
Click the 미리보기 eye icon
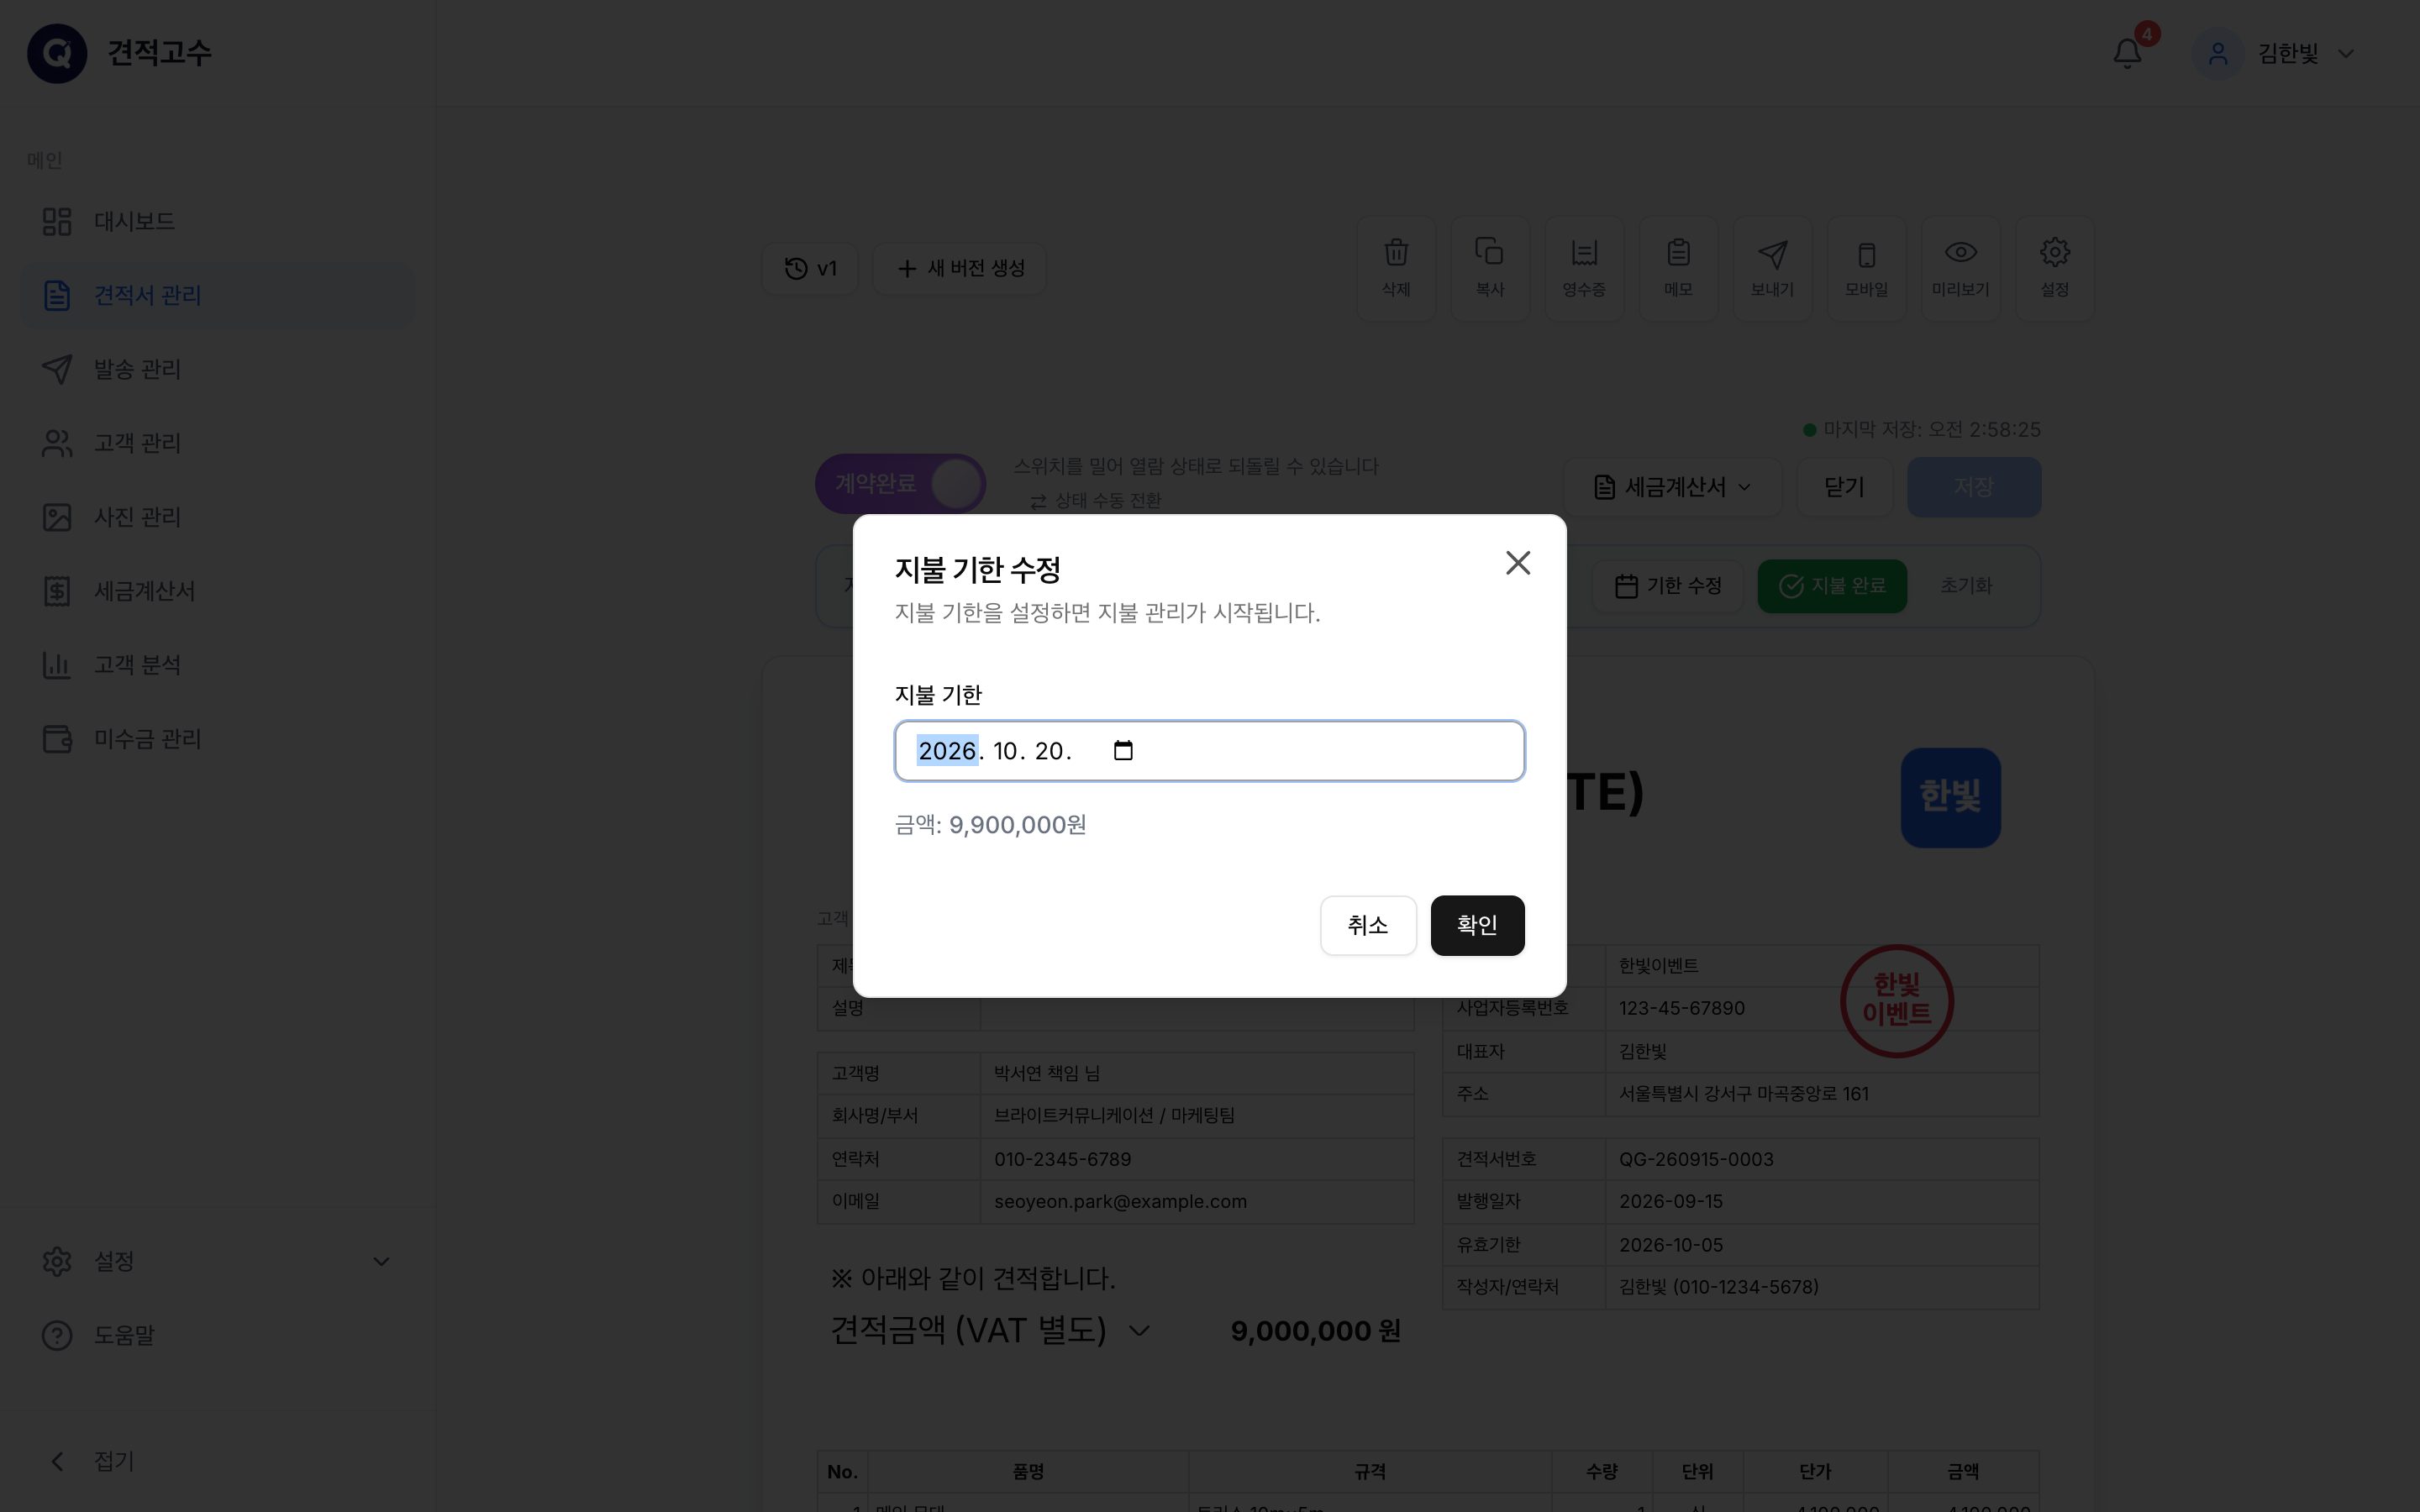click(x=1960, y=268)
